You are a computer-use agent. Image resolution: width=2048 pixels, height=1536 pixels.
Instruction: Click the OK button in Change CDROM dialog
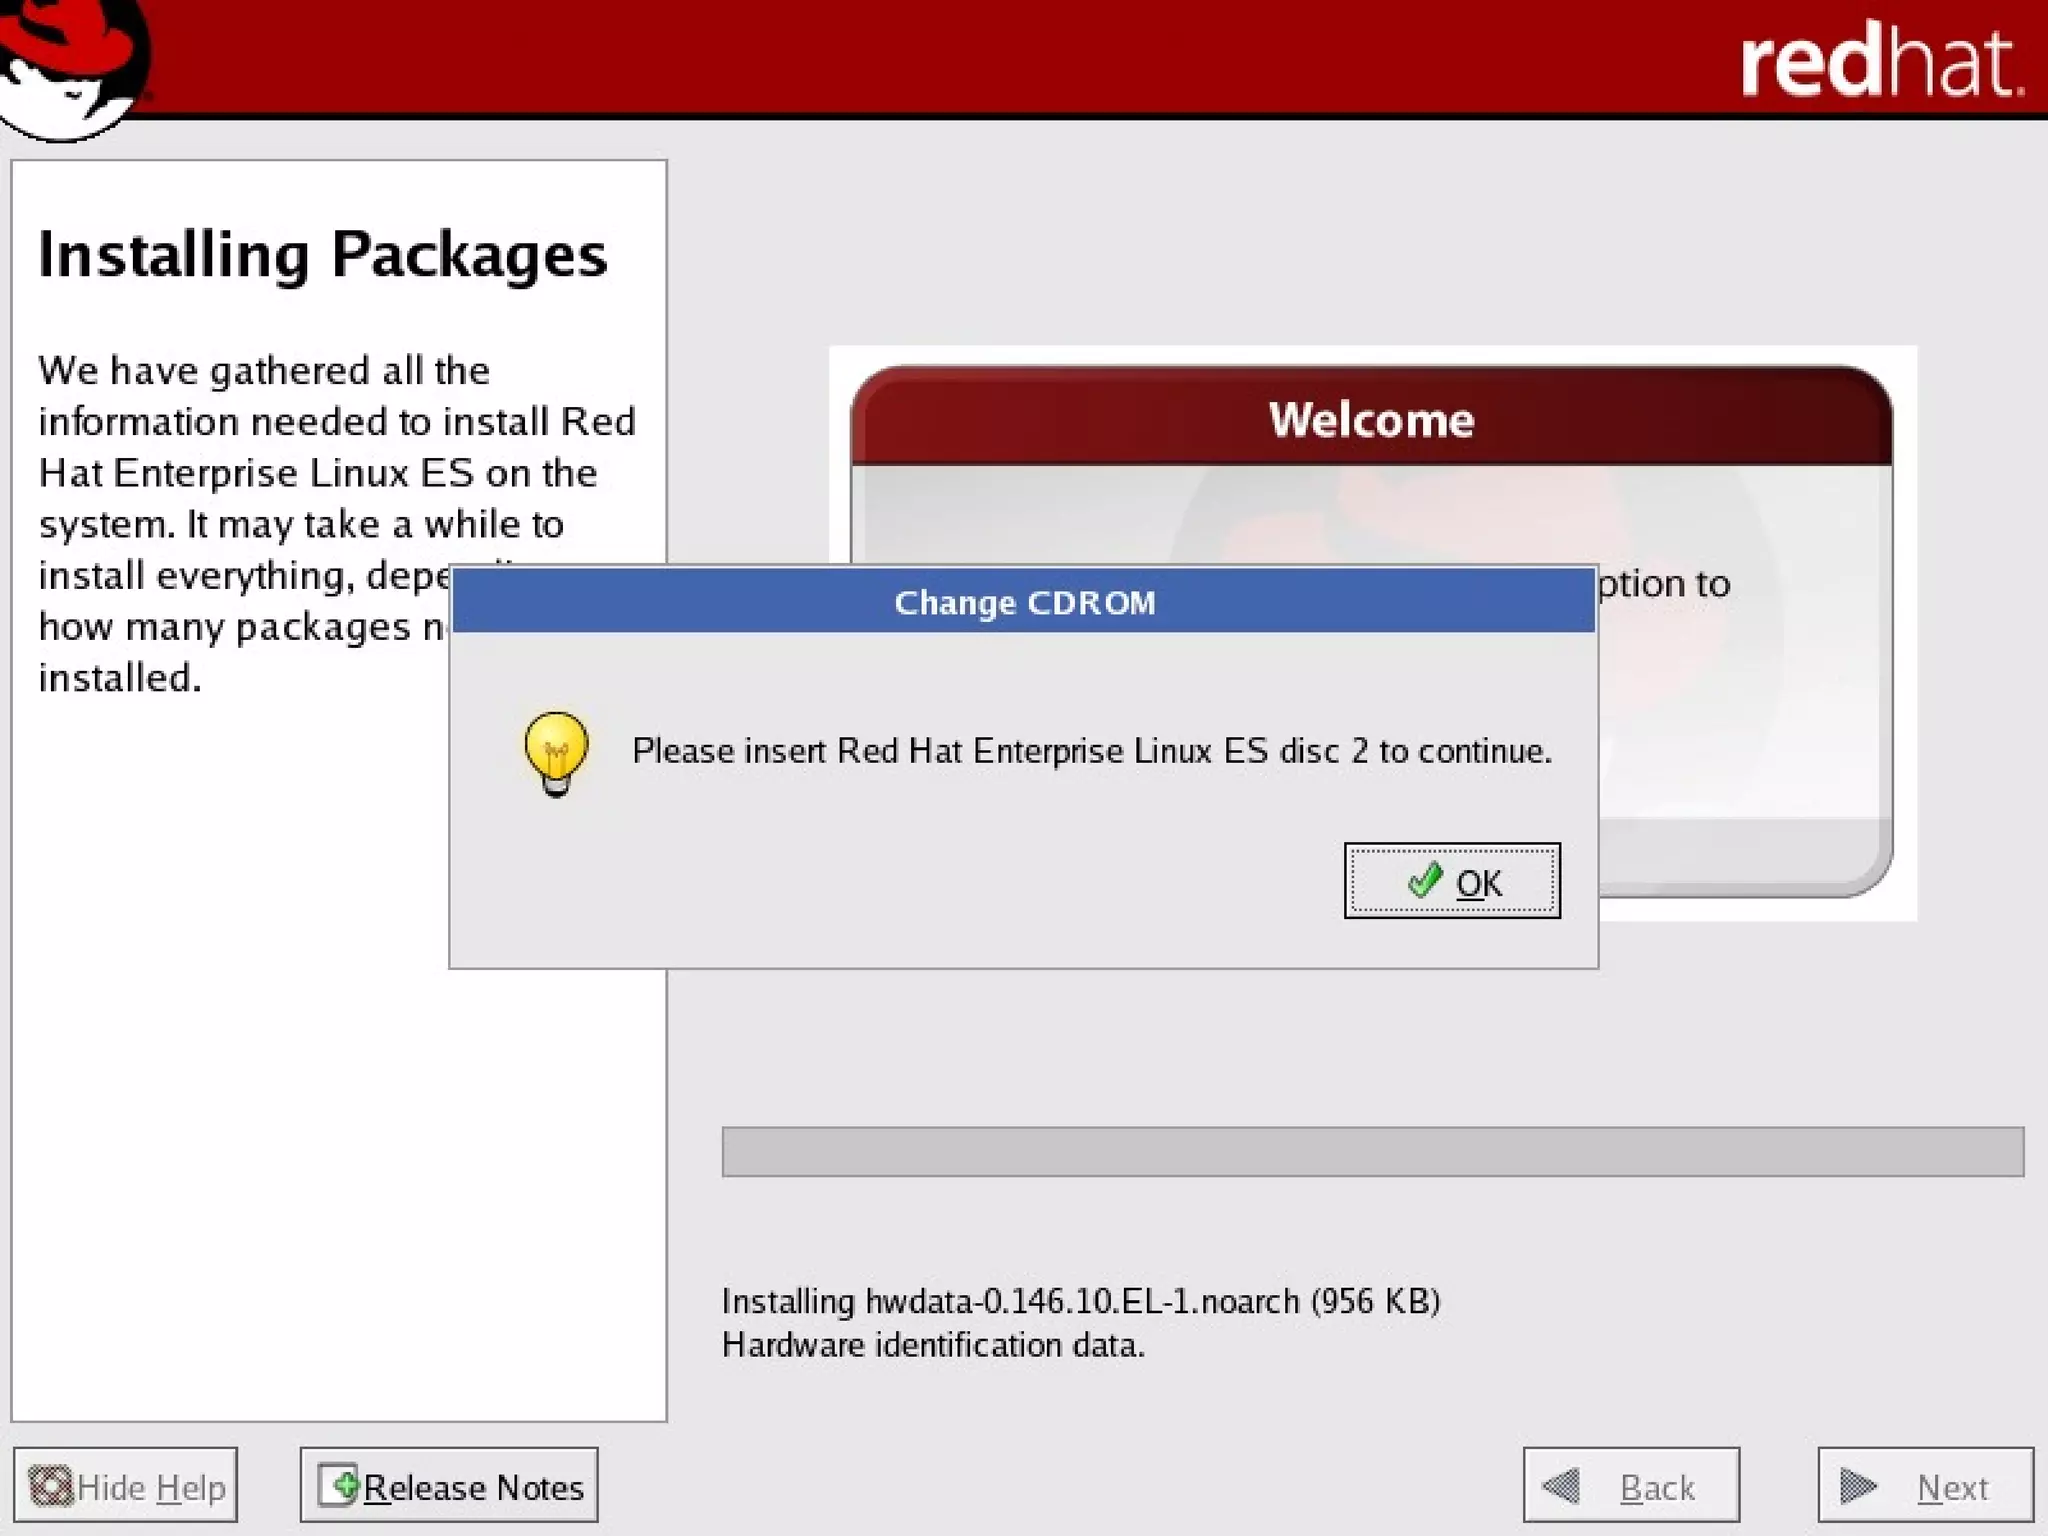(1451, 881)
